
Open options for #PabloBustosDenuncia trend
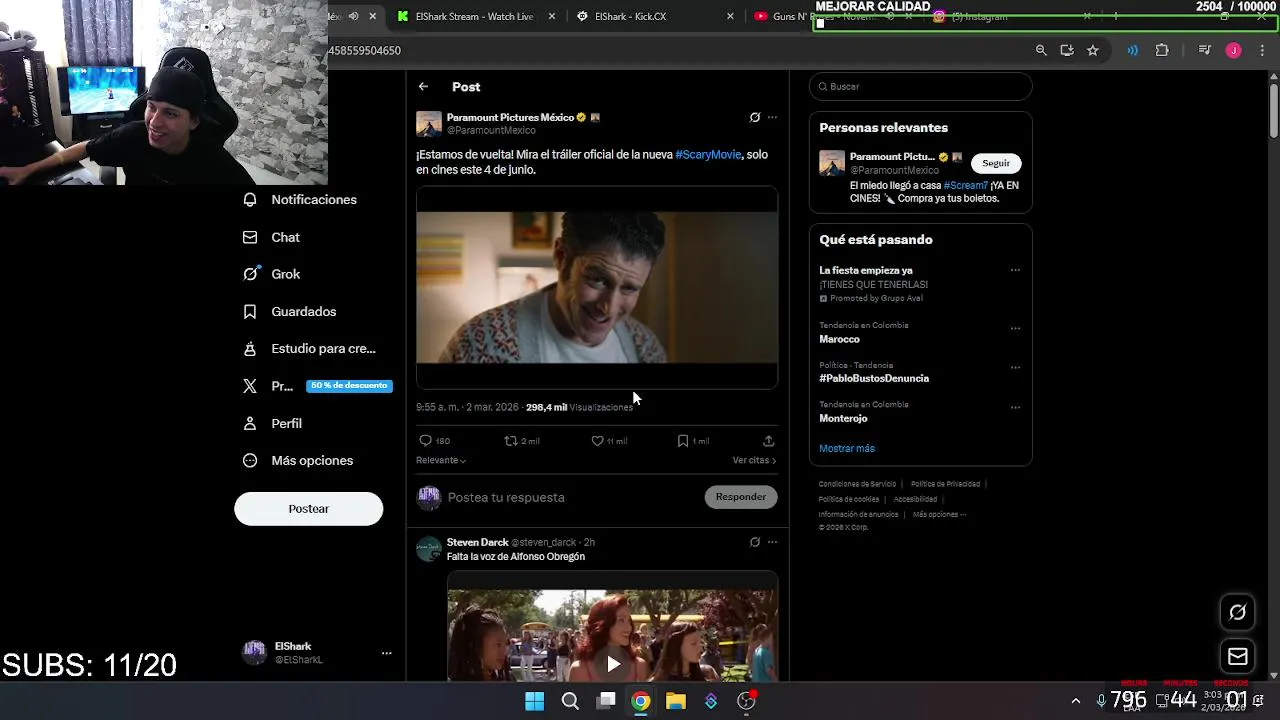coord(1015,367)
